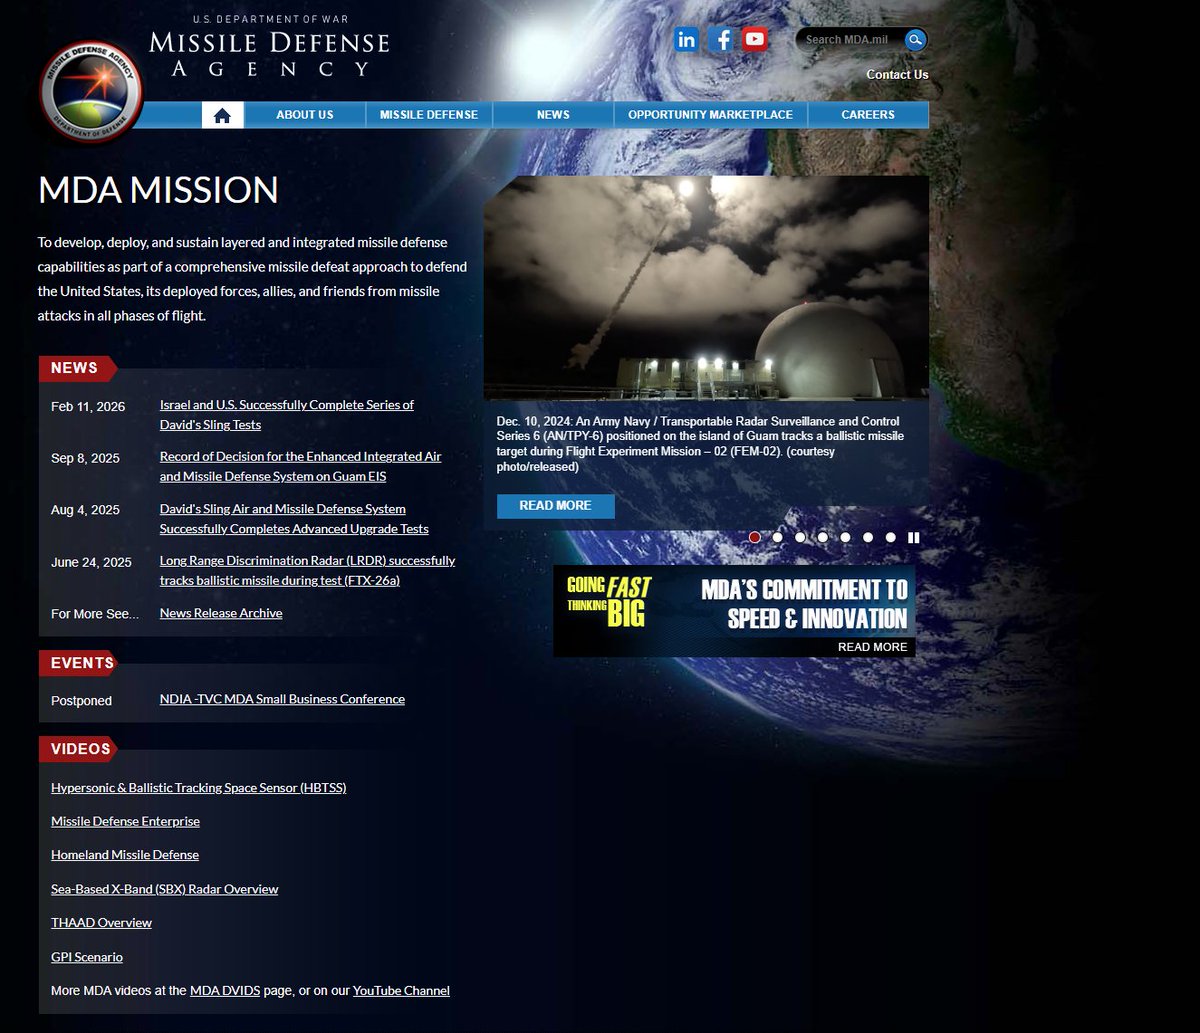Focus the Search MDA.mil field
Viewport: 1200px width, 1033px height.
click(x=851, y=40)
